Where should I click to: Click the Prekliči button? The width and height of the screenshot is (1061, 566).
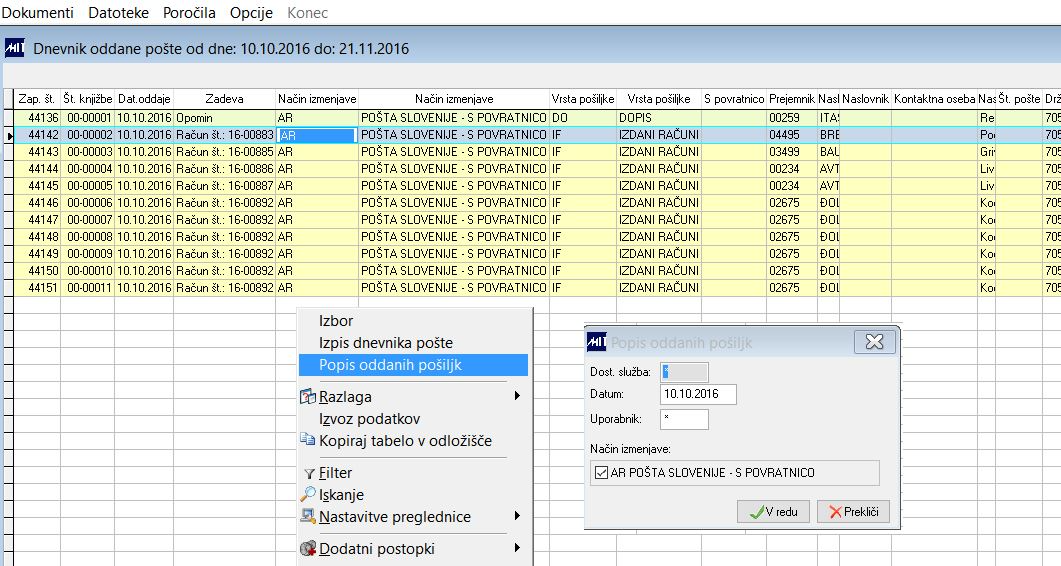(x=853, y=512)
